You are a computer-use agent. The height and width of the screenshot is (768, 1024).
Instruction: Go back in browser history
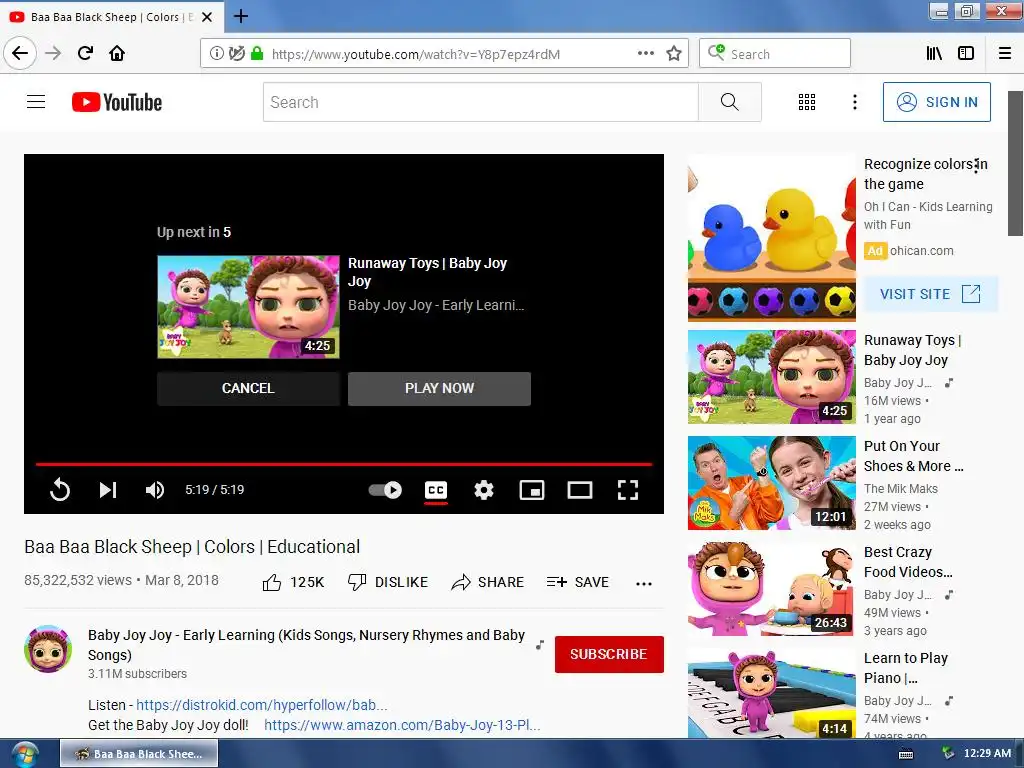20,53
